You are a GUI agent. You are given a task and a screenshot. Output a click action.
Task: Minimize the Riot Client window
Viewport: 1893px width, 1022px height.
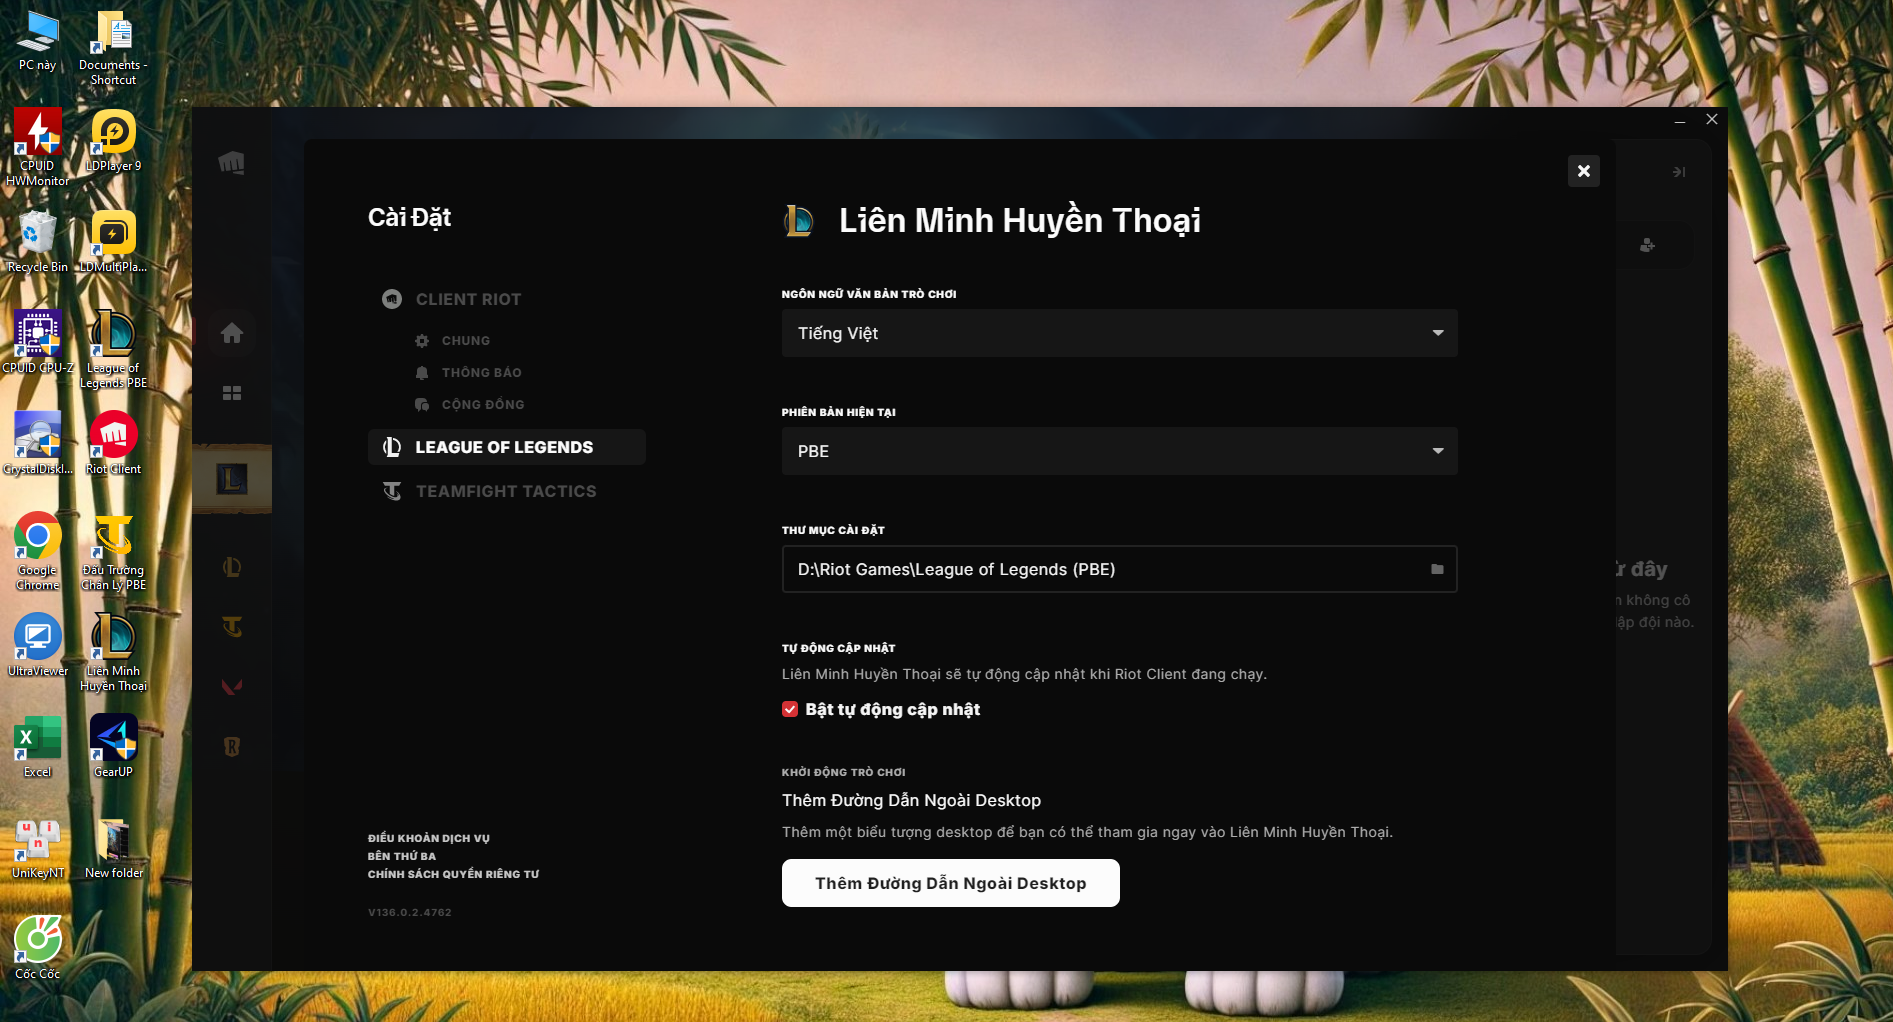[x=1680, y=120]
